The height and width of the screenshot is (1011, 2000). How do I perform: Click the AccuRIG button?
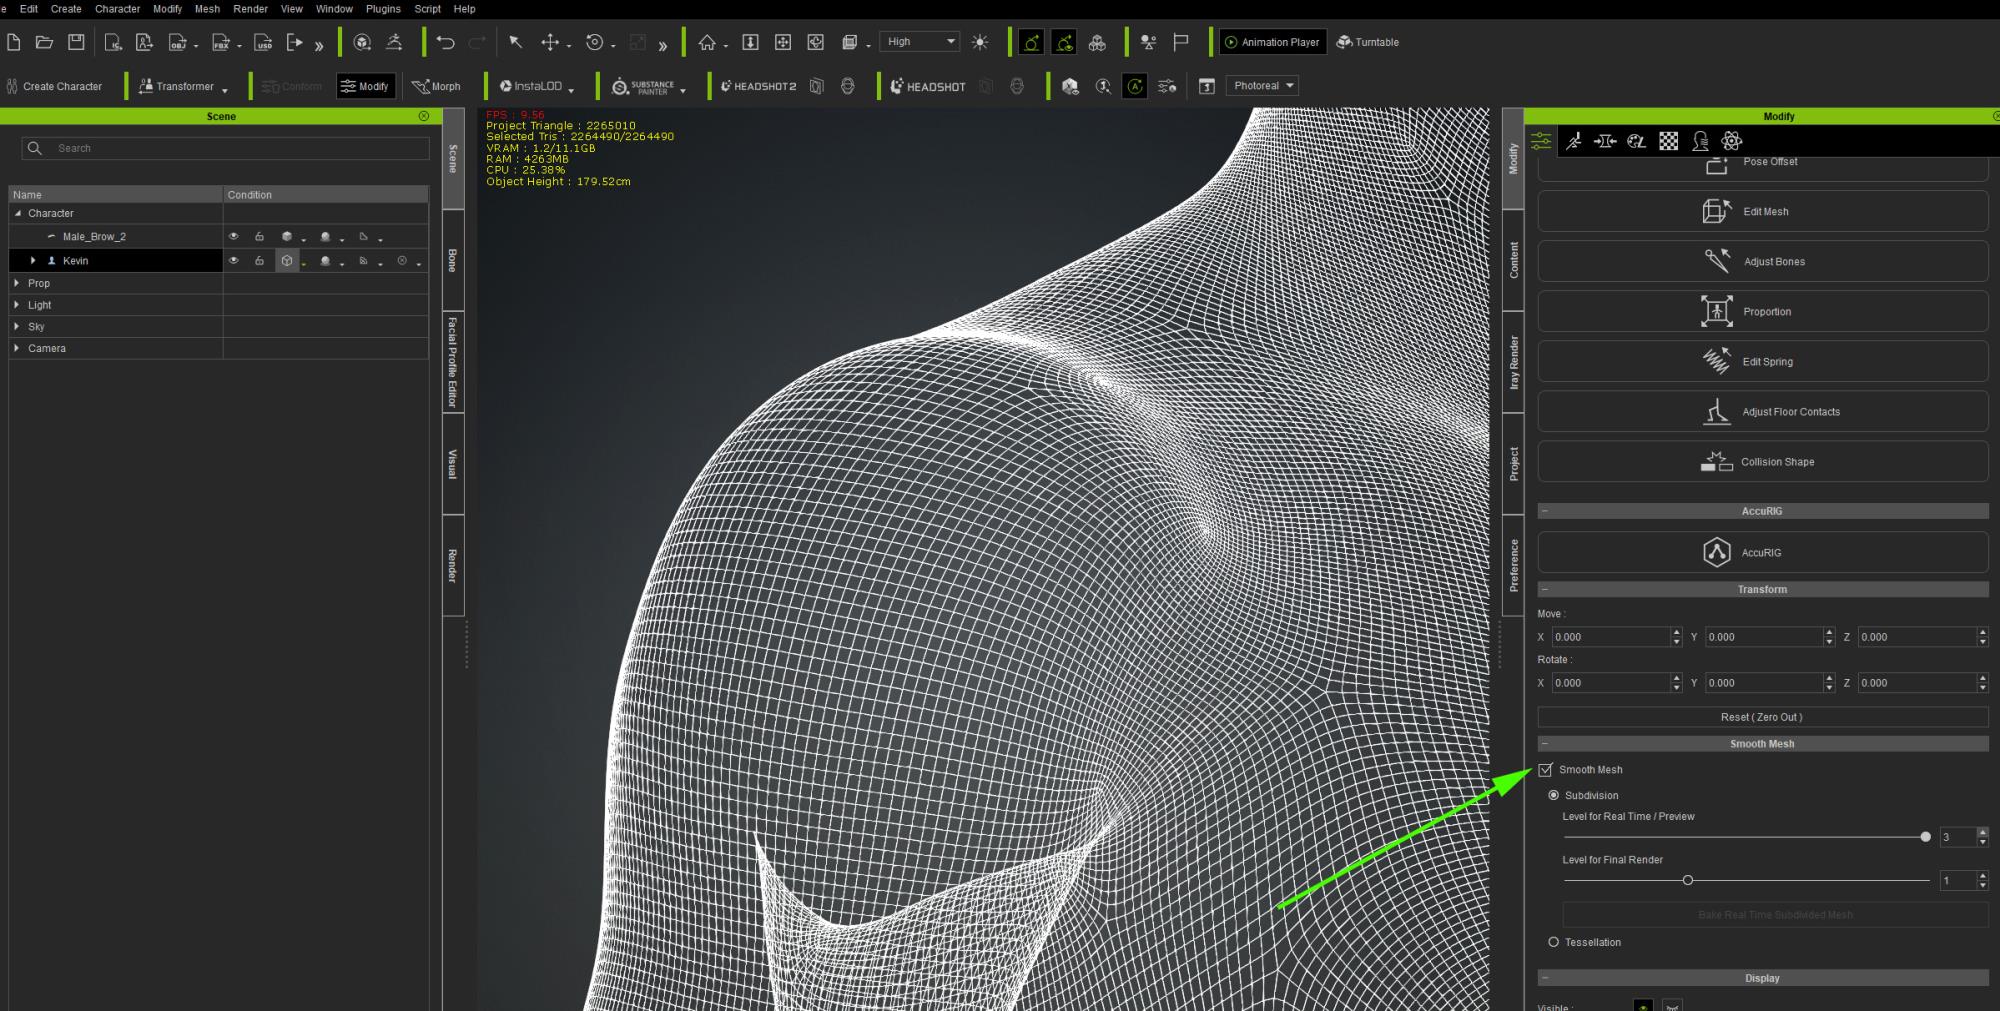click(x=1762, y=553)
